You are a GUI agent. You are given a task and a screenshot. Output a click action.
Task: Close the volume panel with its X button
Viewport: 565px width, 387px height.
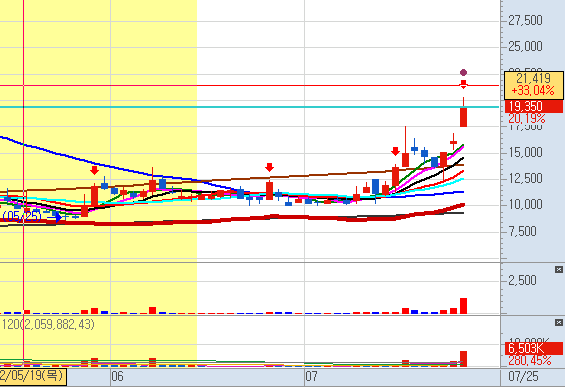click(559, 269)
